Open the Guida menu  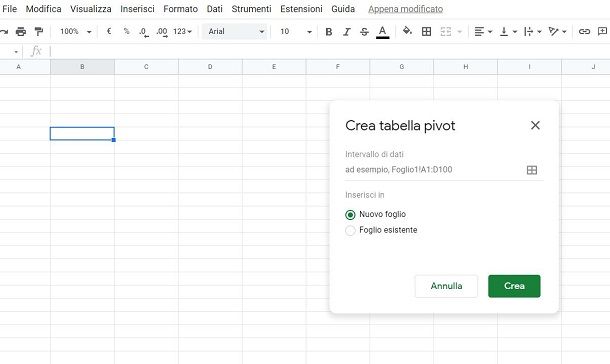point(343,9)
